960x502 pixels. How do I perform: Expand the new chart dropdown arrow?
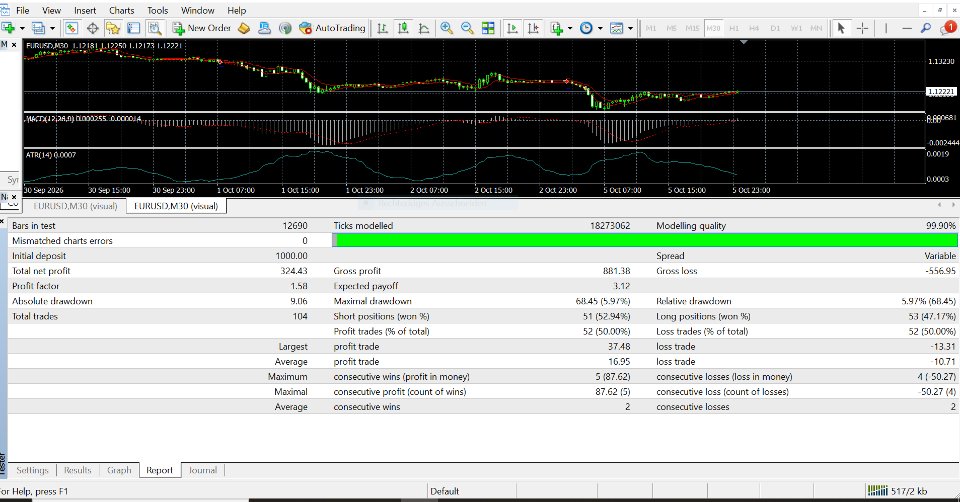click(22, 28)
